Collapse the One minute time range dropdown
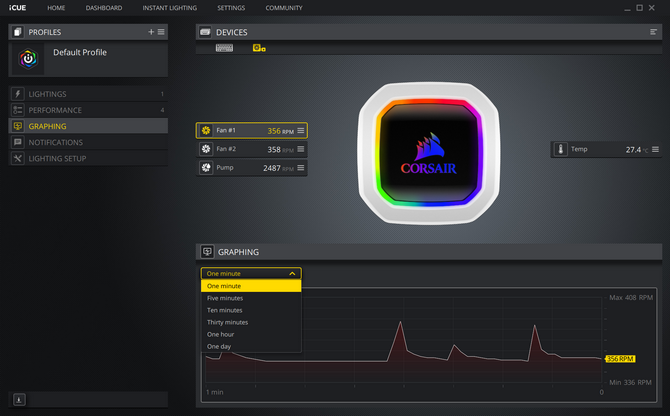The width and height of the screenshot is (670, 416). click(x=251, y=273)
